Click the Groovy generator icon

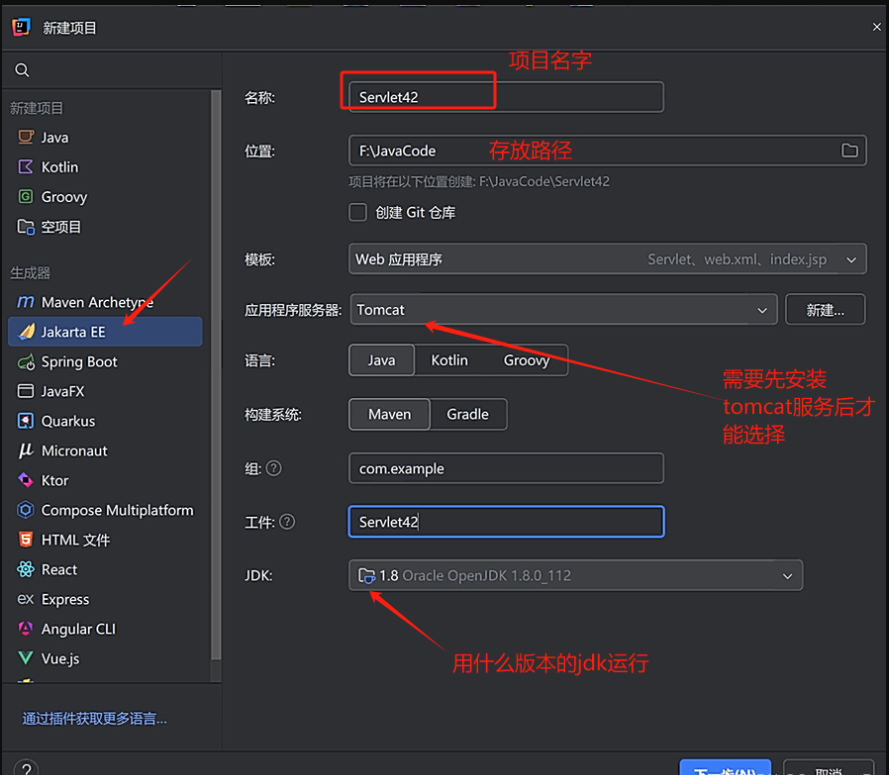(x=26, y=197)
